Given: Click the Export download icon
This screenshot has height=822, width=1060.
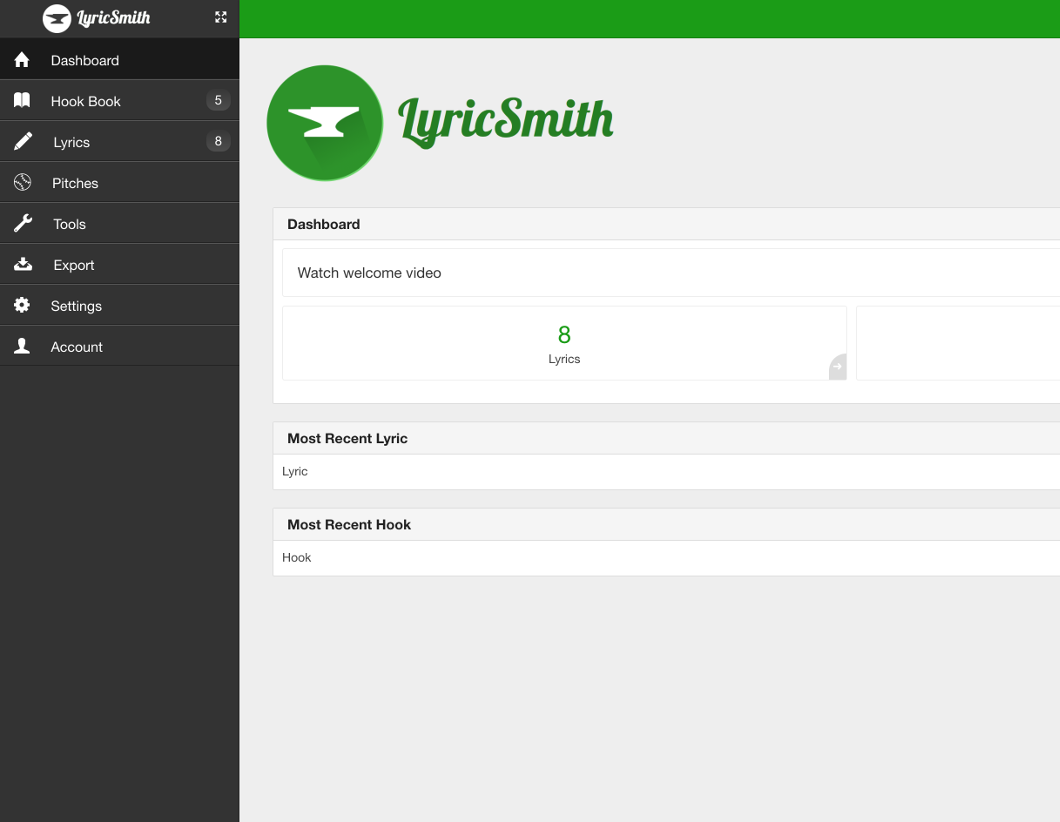Looking at the screenshot, I should (23, 264).
